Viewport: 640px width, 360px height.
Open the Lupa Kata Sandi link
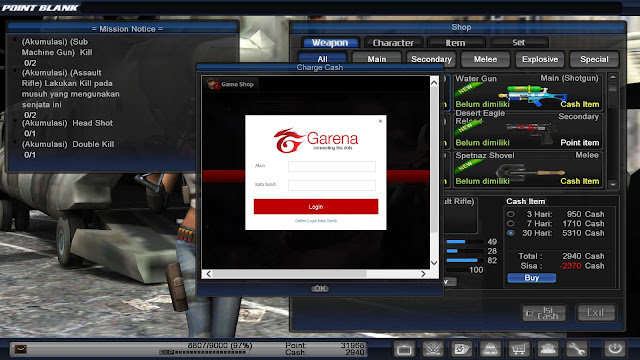[322, 221]
